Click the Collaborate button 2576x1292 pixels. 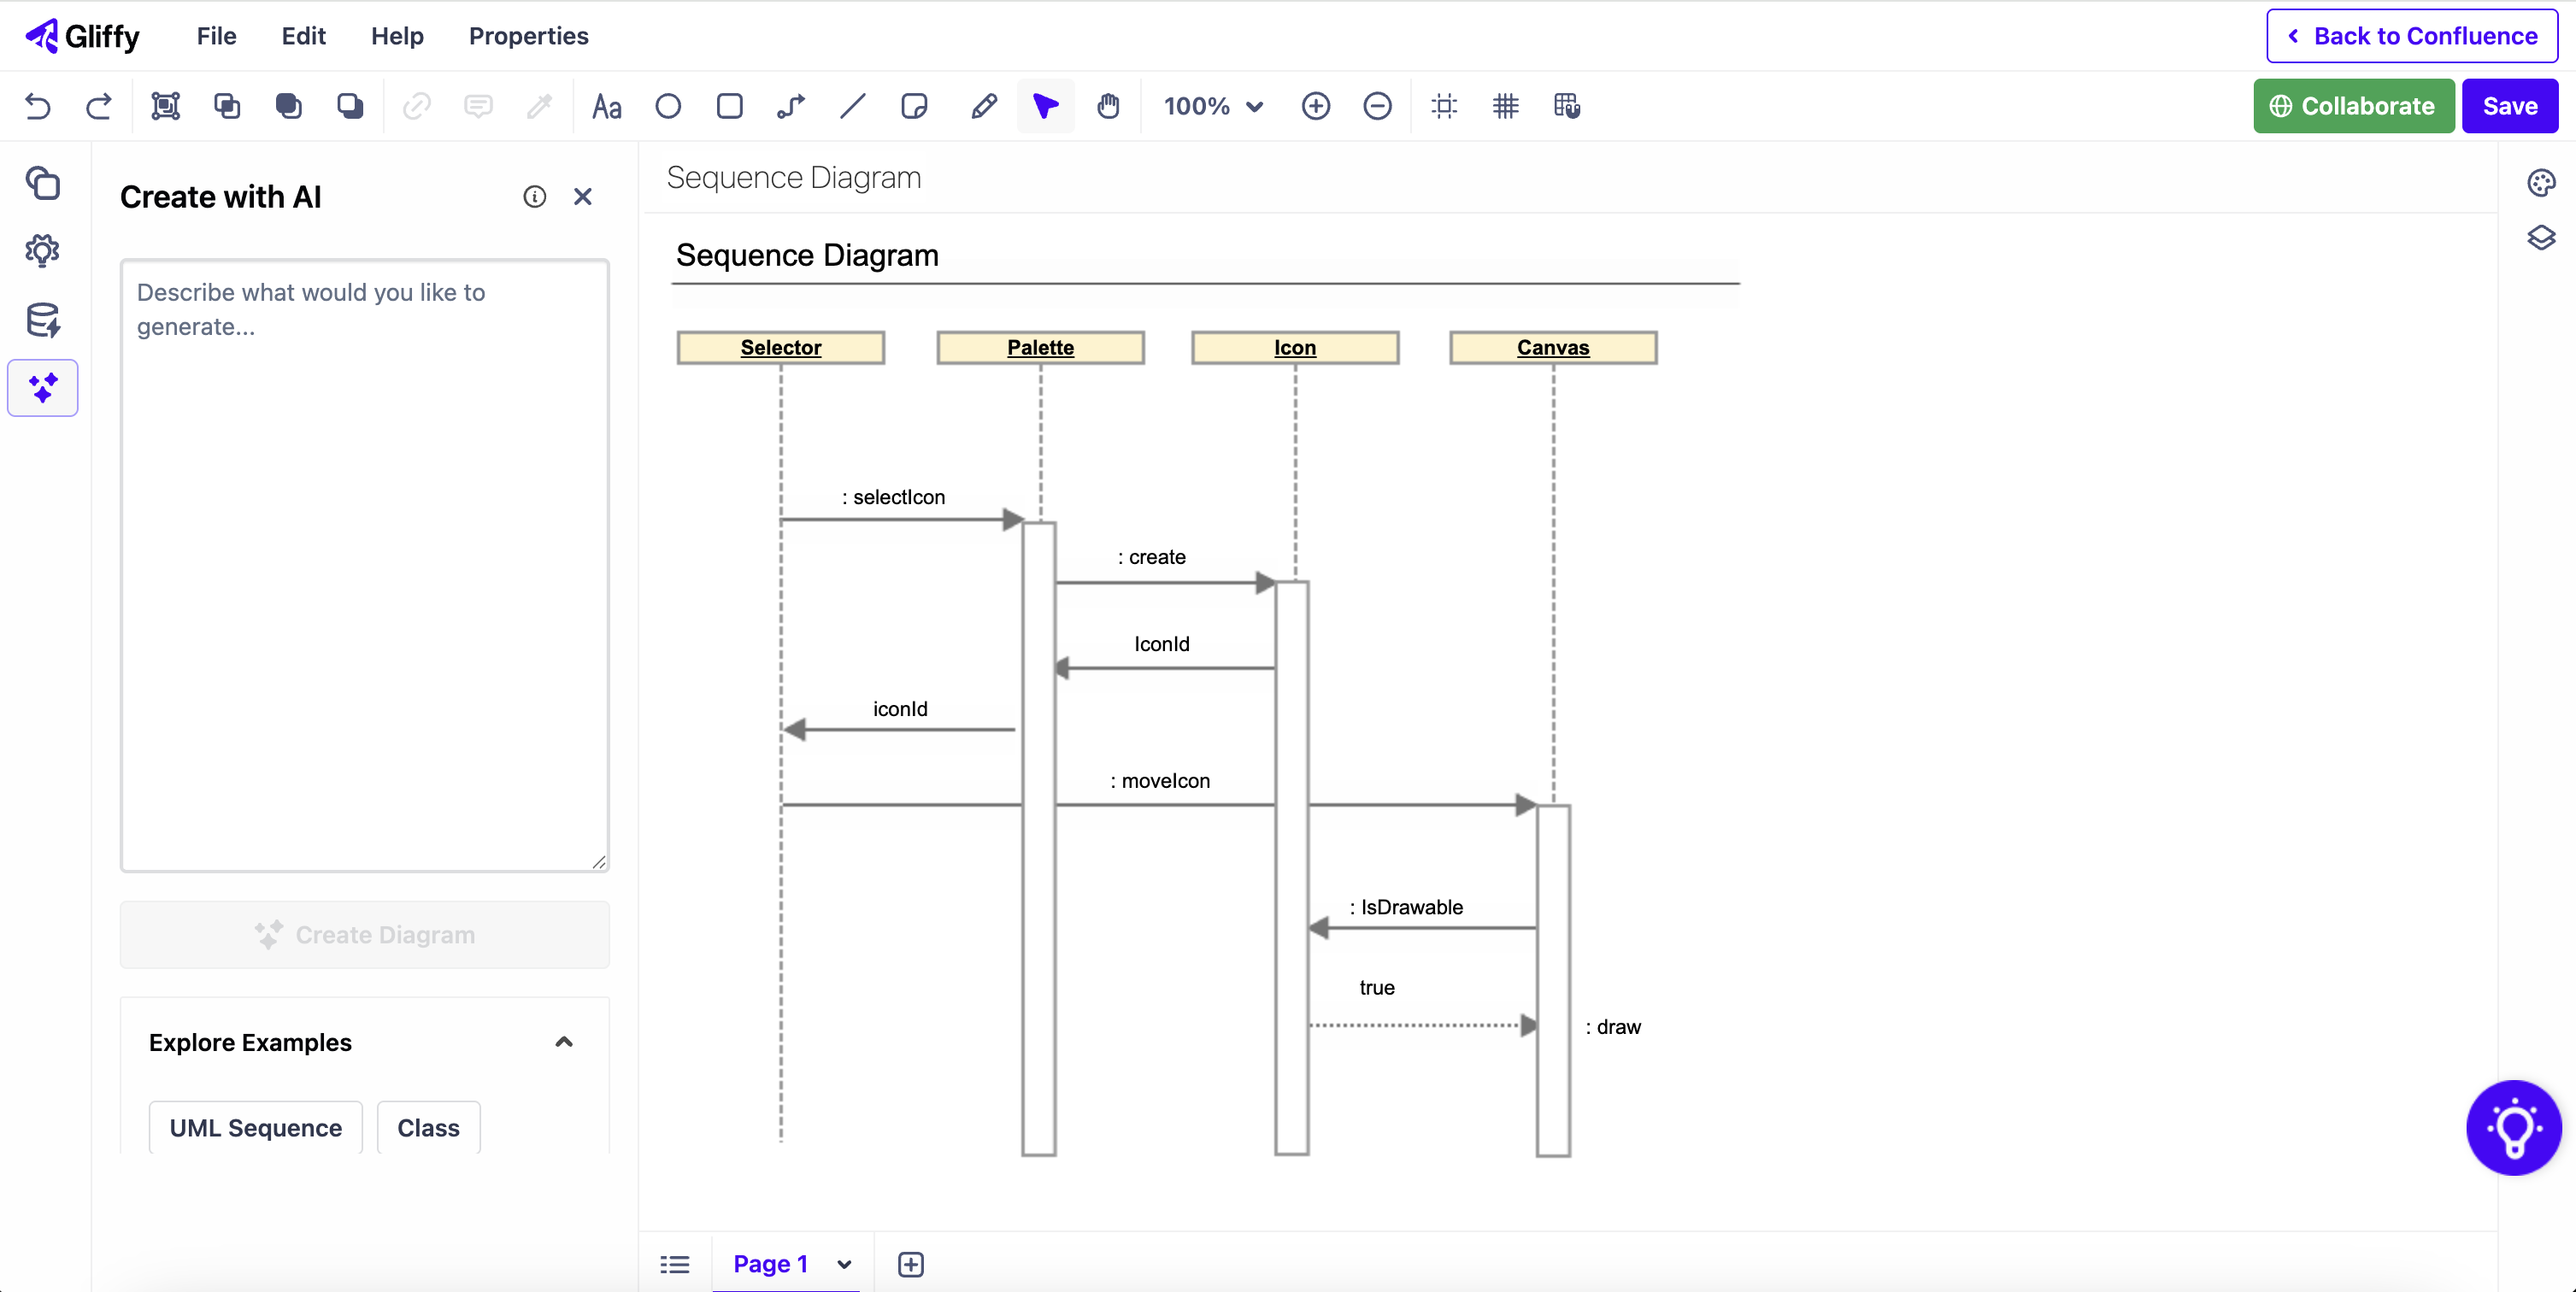click(2353, 106)
